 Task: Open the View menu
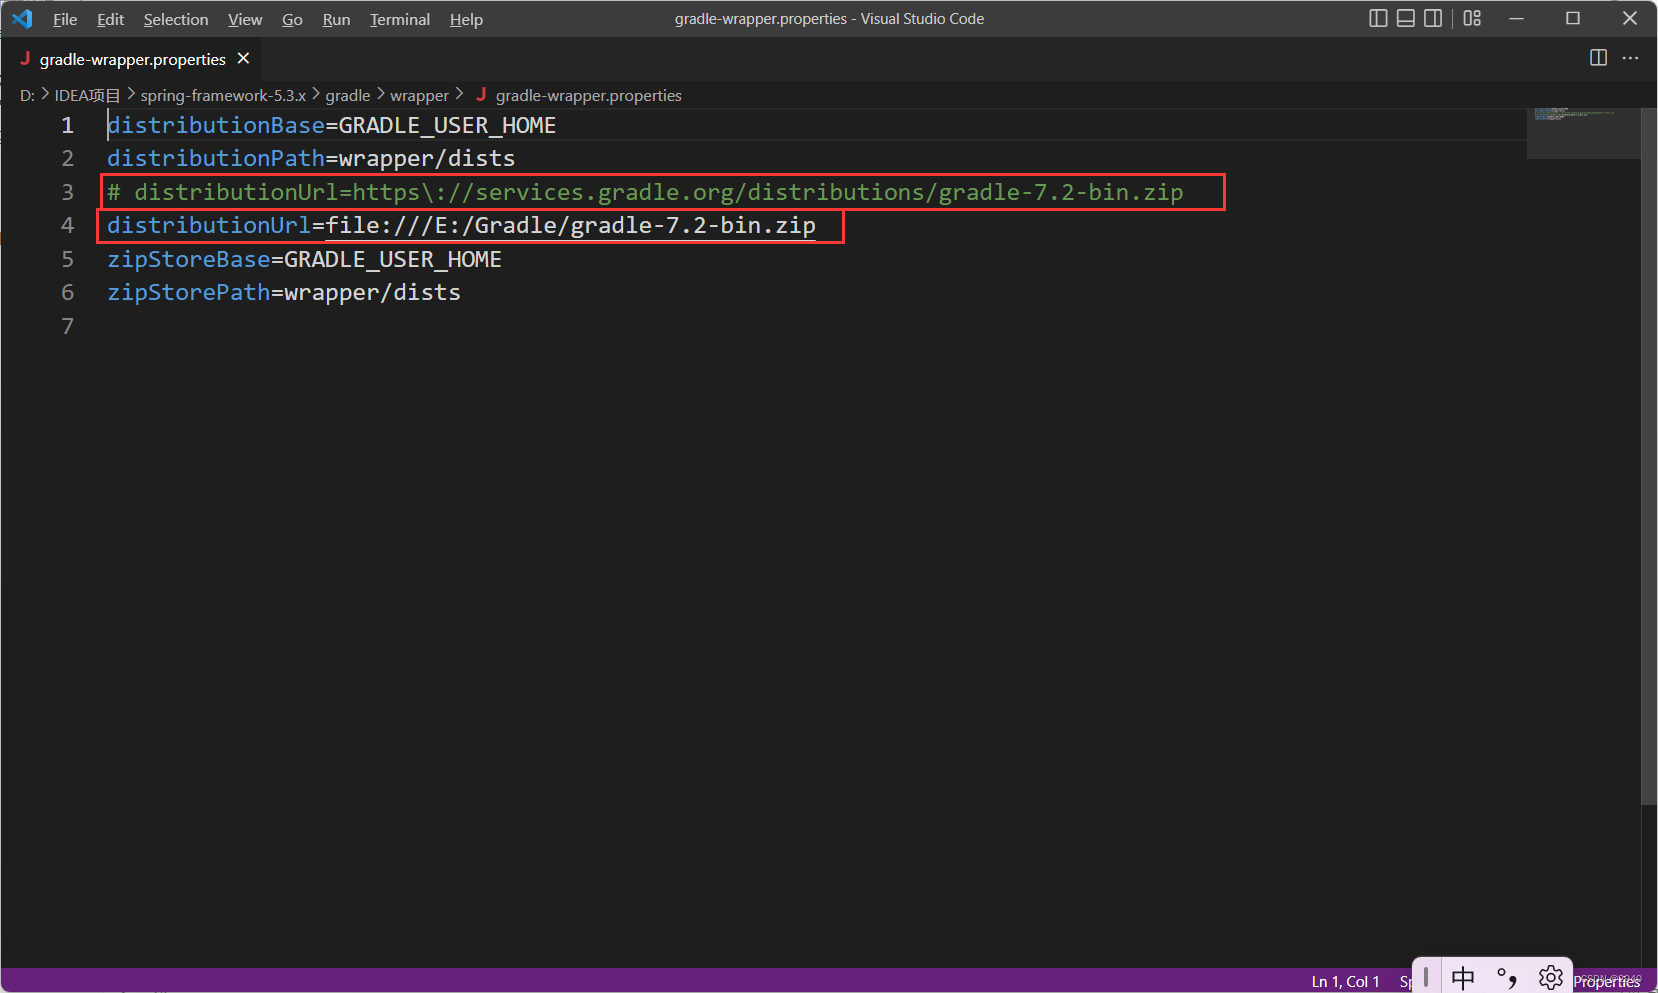point(245,19)
